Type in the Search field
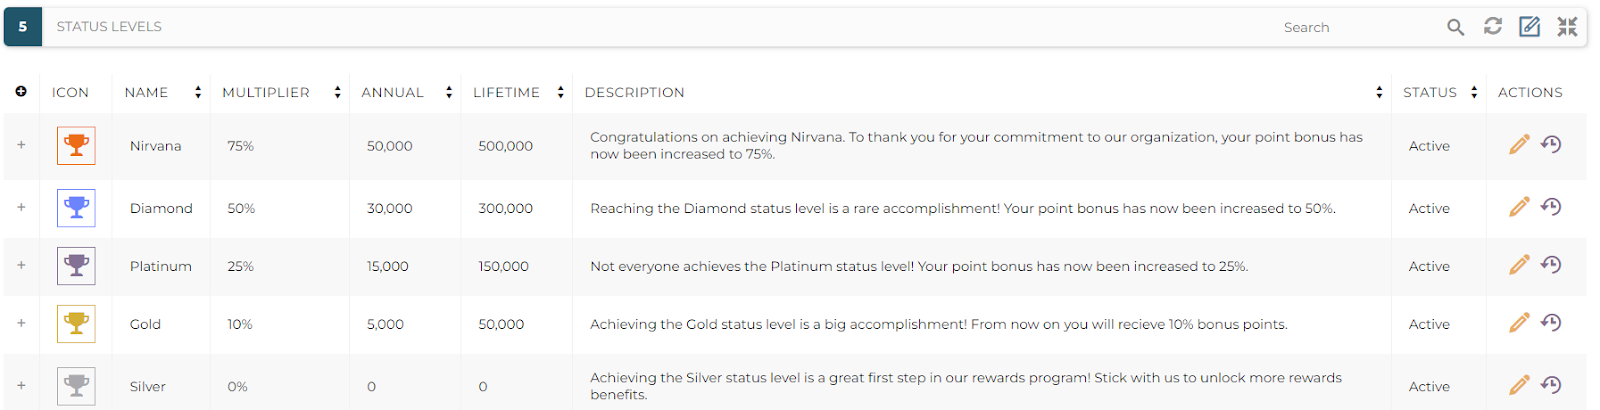The image size is (1600, 410). [1350, 27]
